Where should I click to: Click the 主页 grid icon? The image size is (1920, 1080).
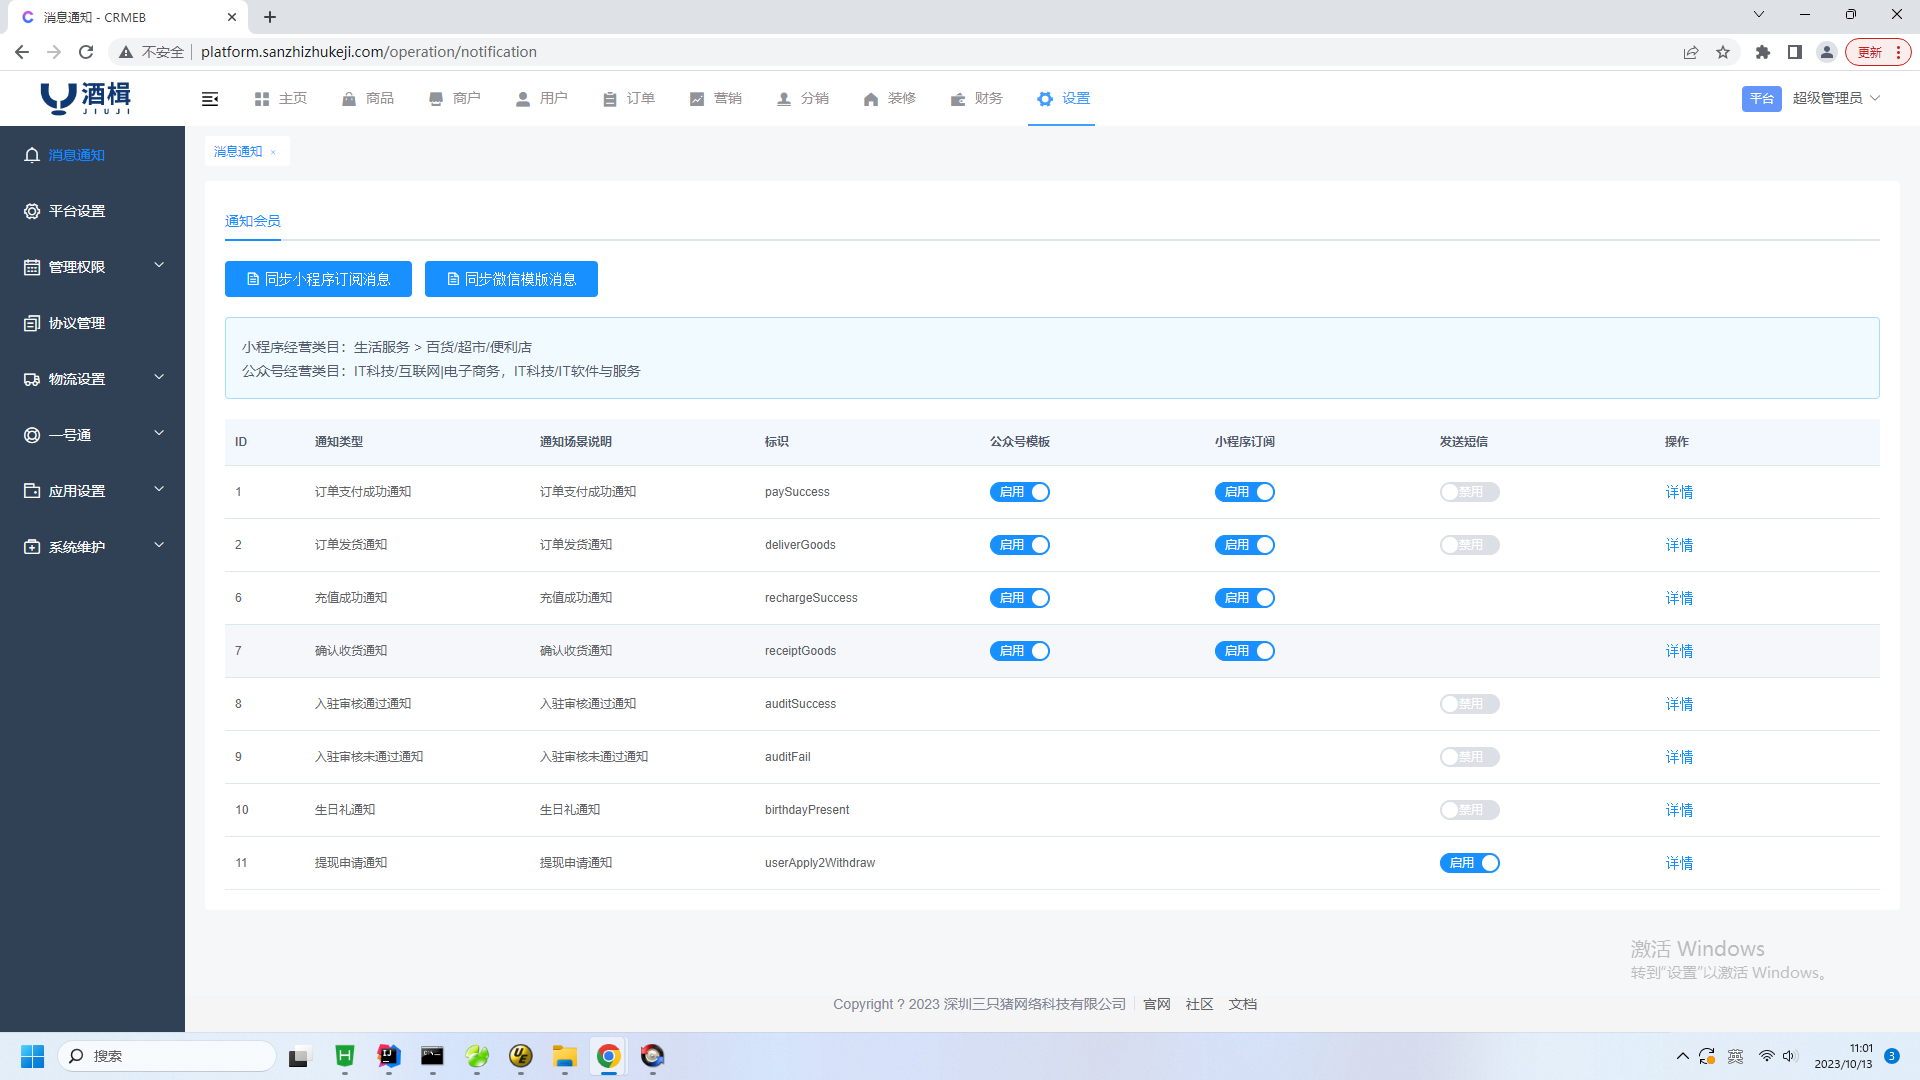pyautogui.click(x=262, y=98)
